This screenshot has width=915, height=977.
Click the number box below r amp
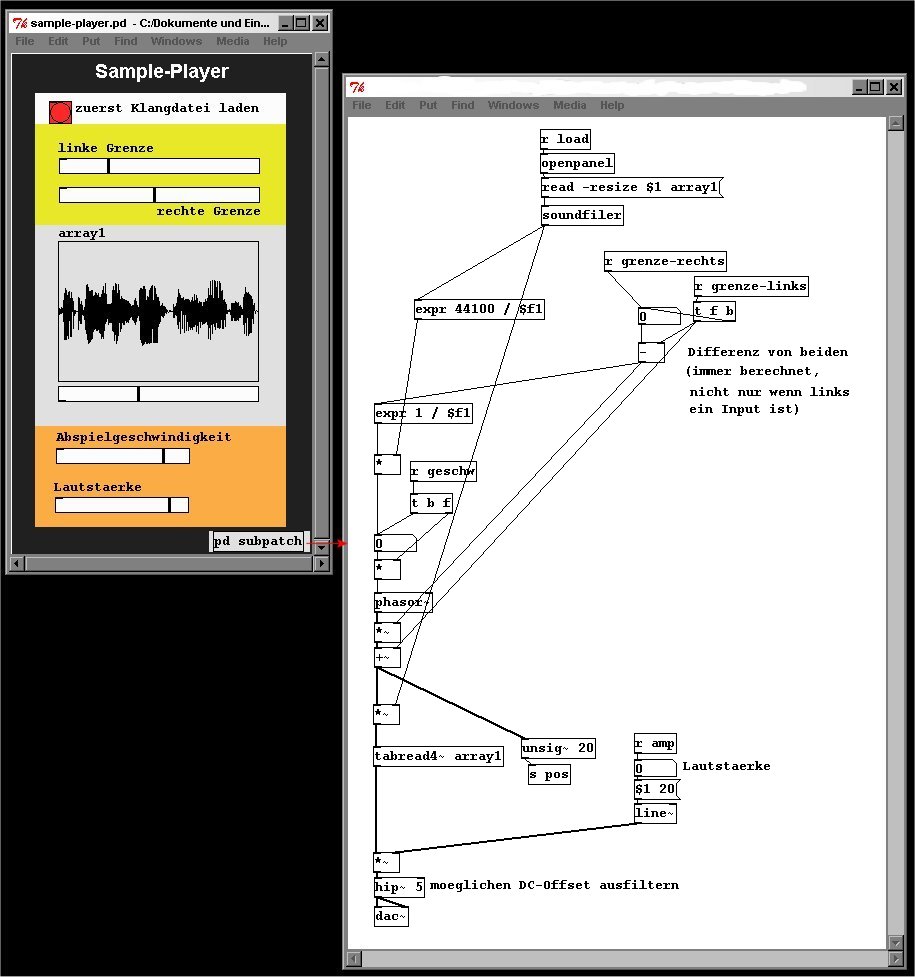[655, 768]
